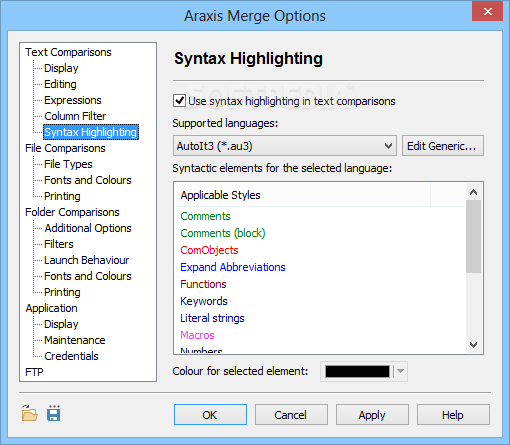
Task: Select FTP in the options tree
Action: (34, 372)
